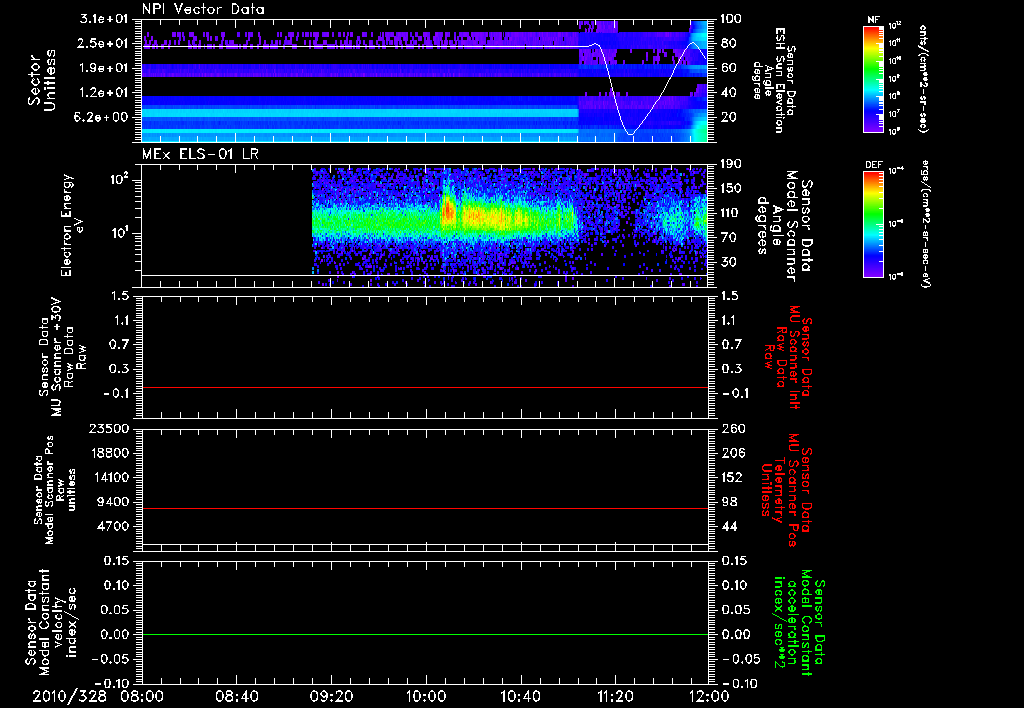
Task: Click the red line in Scanner Pos panel
Action: pos(425,508)
